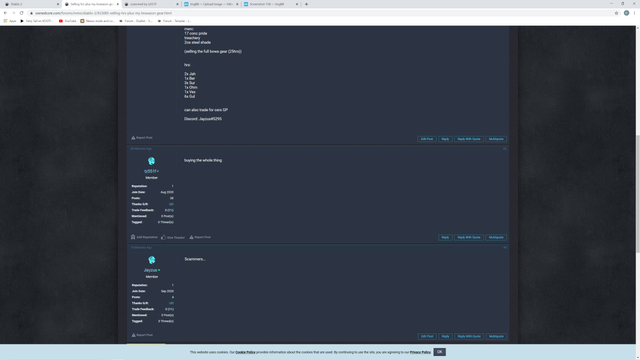
Task: Report the 'Scammers...' post
Action: (142, 335)
